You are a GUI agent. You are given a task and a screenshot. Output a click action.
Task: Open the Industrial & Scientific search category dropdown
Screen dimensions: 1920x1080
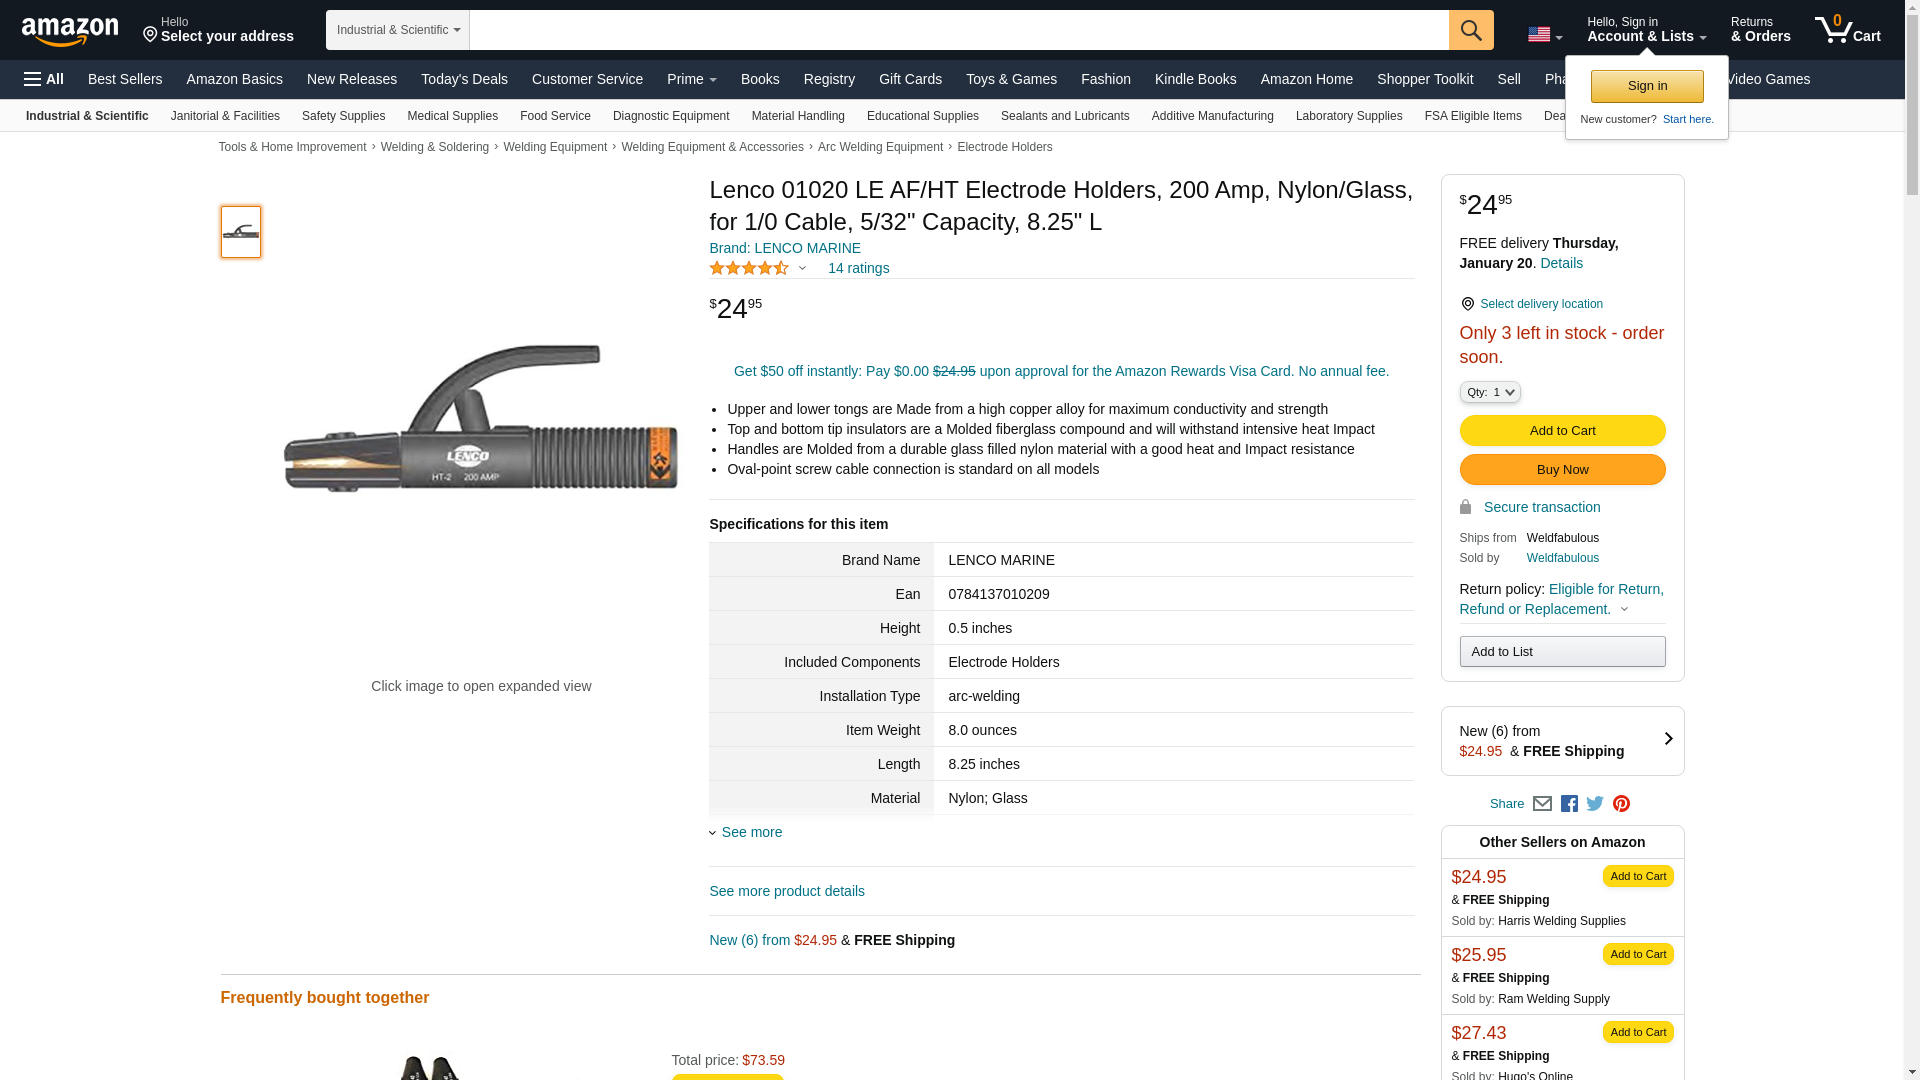(398, 30)
